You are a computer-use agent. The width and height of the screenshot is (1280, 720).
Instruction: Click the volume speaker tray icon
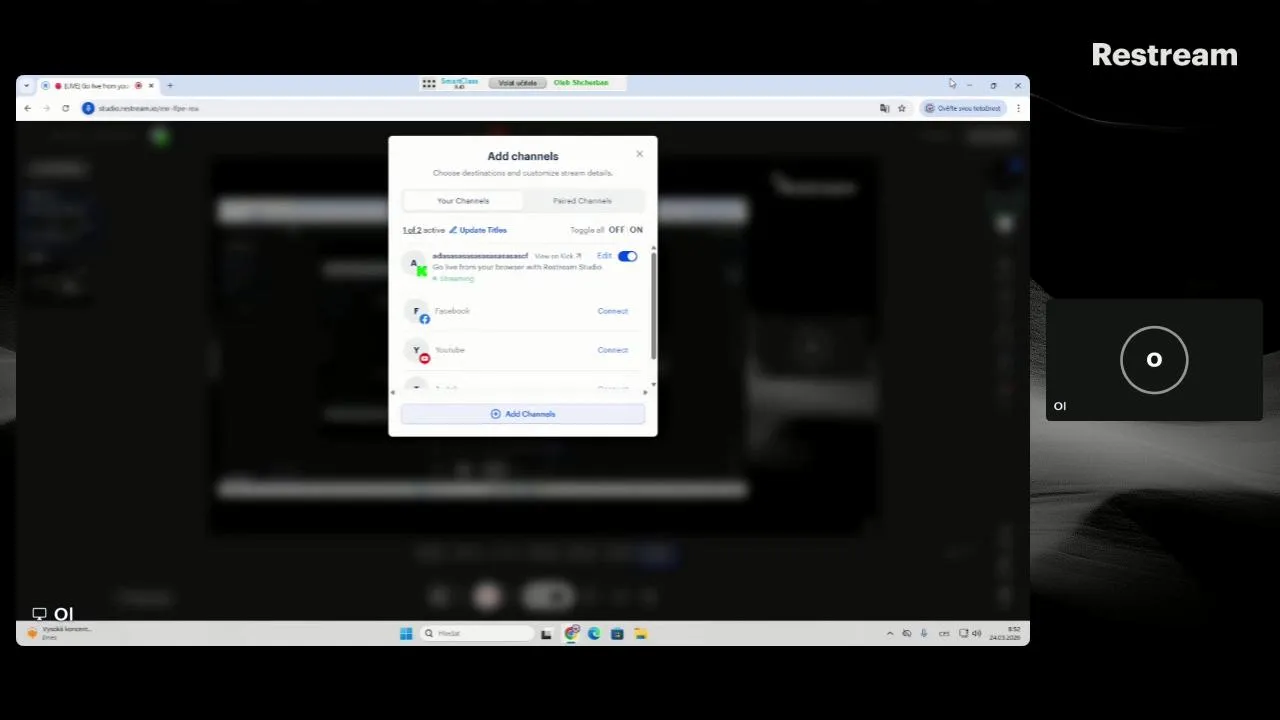pyautogui.click(x=976, y=633)
